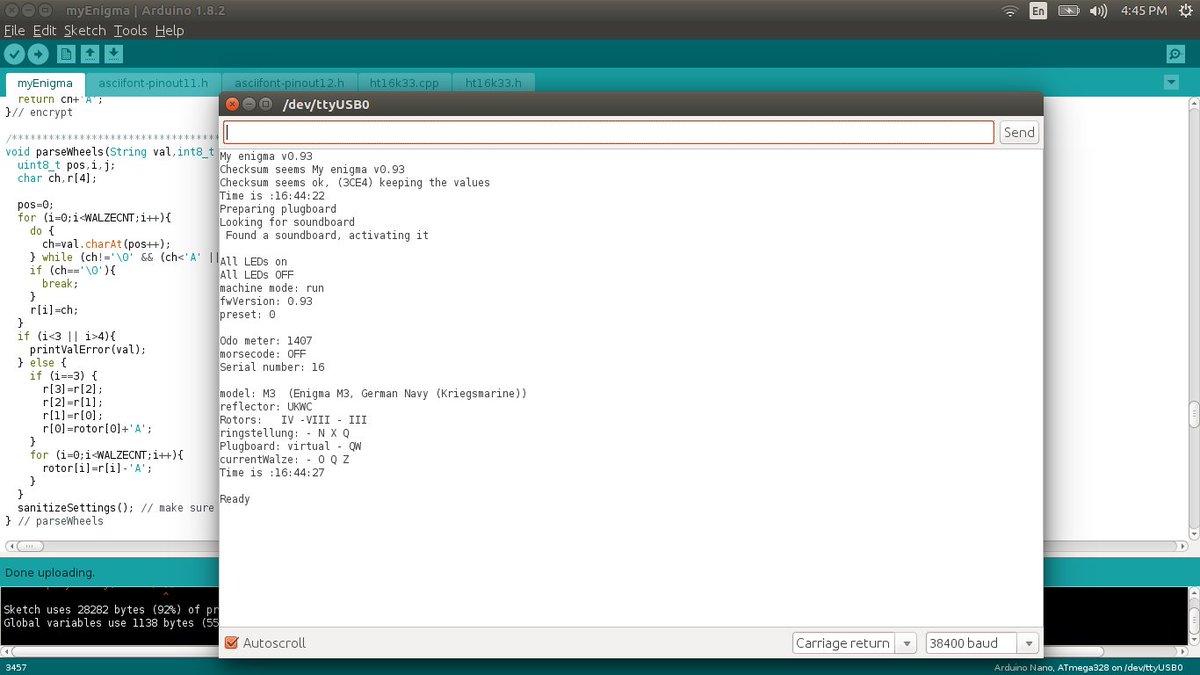Open the File menu
Image resolution: width=1200 pixels, height=675 pixels.
[14, 30]
